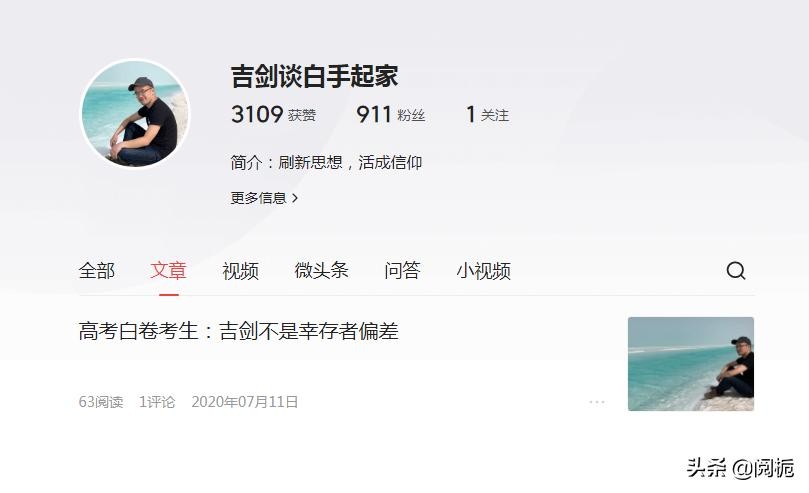Click the profile name 吉剑谈白手起家

pyautogui.click(x=314, y=76)
